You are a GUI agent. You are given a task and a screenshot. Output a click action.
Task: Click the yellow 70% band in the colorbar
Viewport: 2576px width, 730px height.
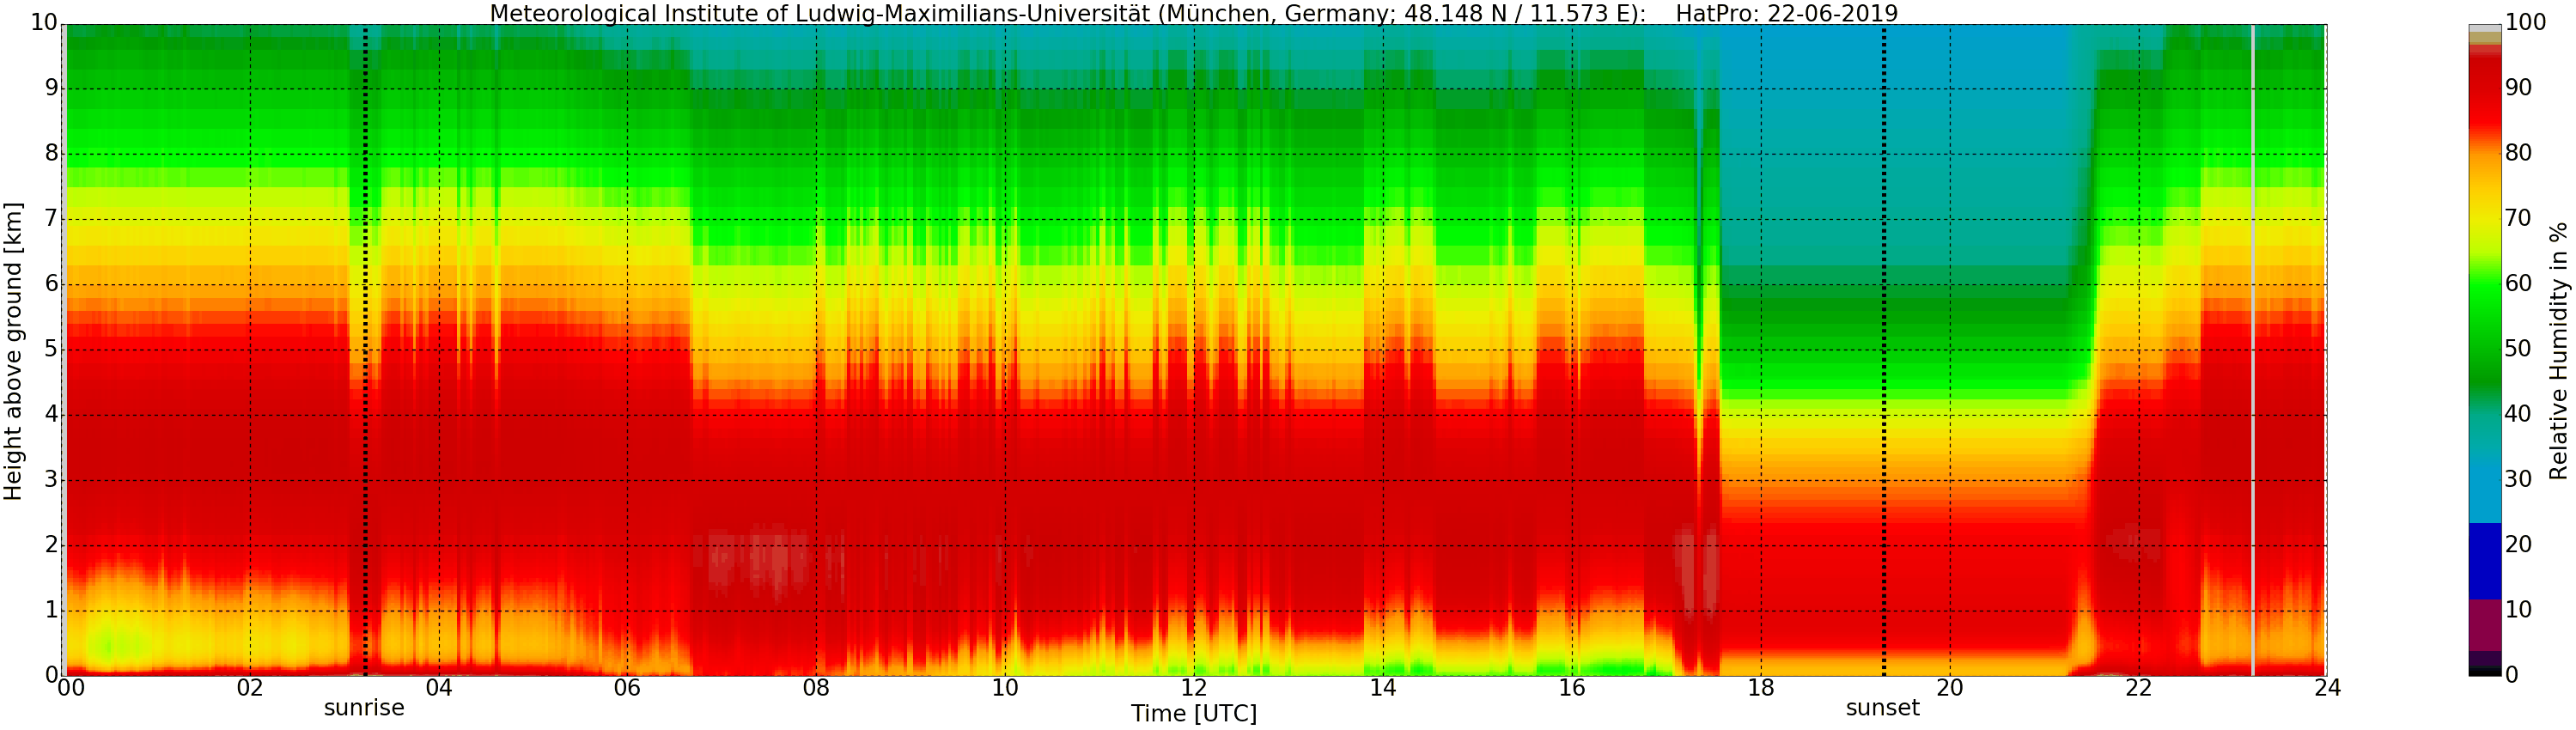[2485, 218]
